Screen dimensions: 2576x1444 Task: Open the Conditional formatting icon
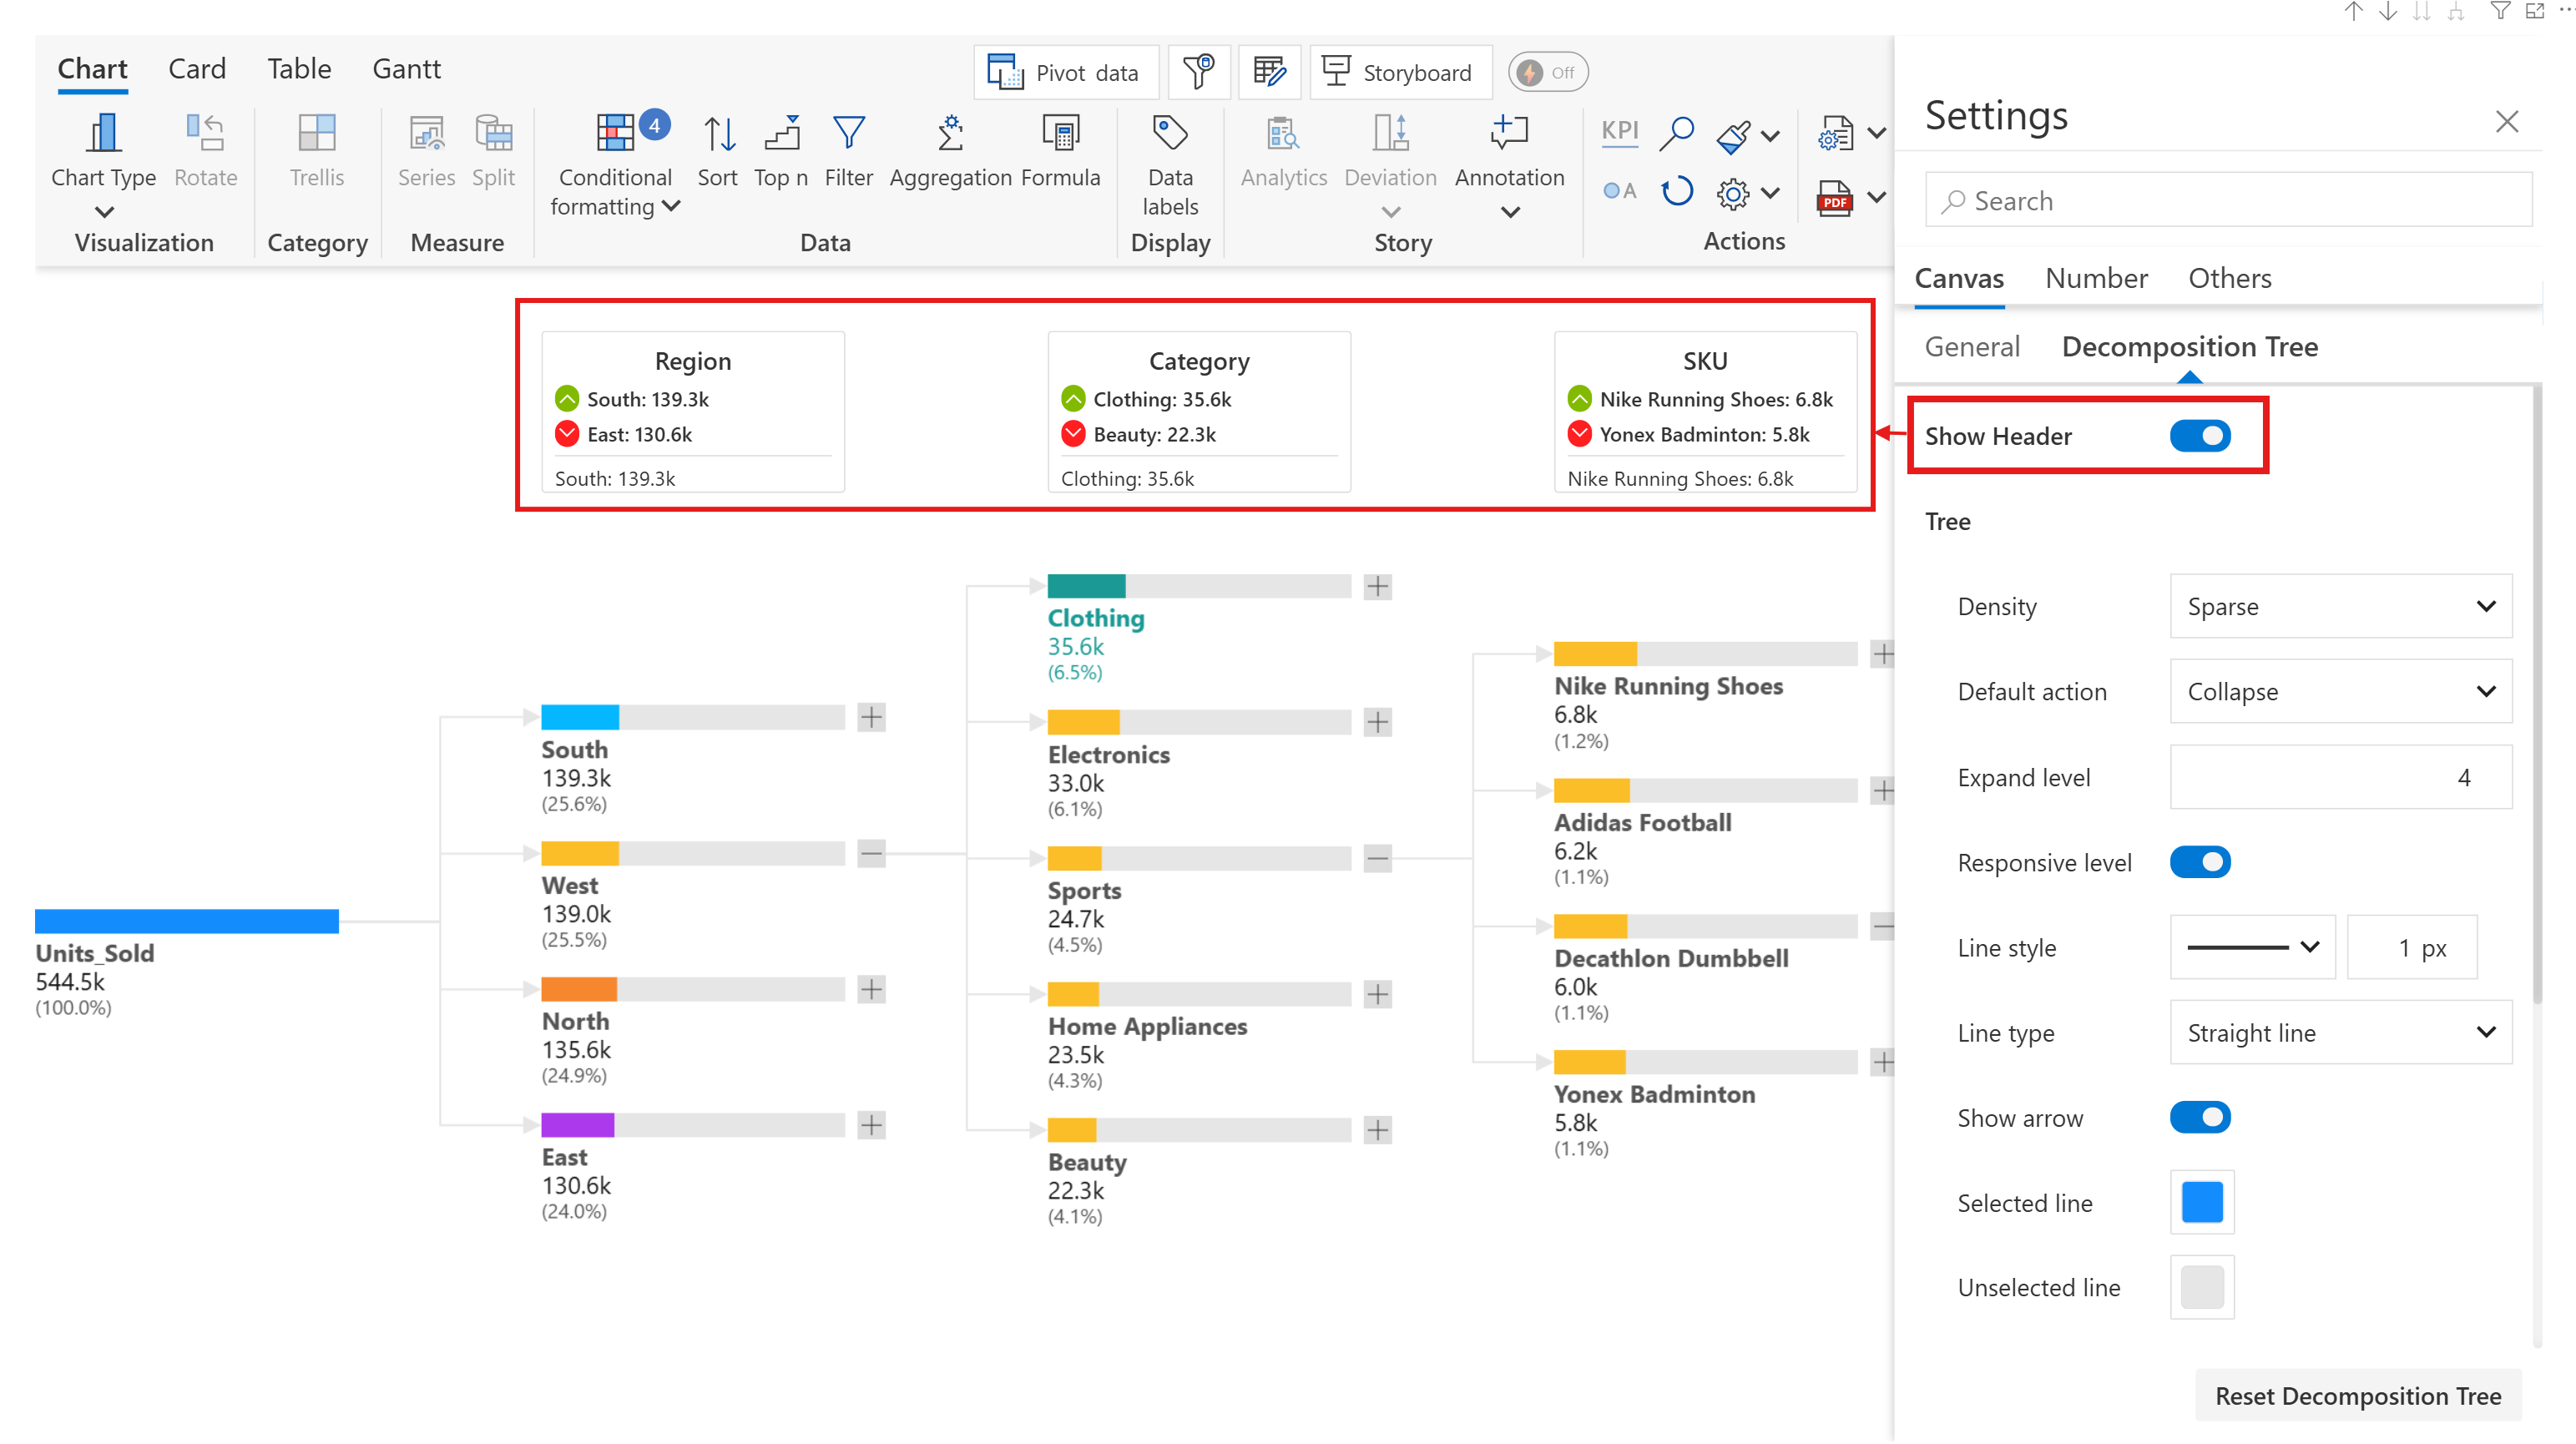615,133
